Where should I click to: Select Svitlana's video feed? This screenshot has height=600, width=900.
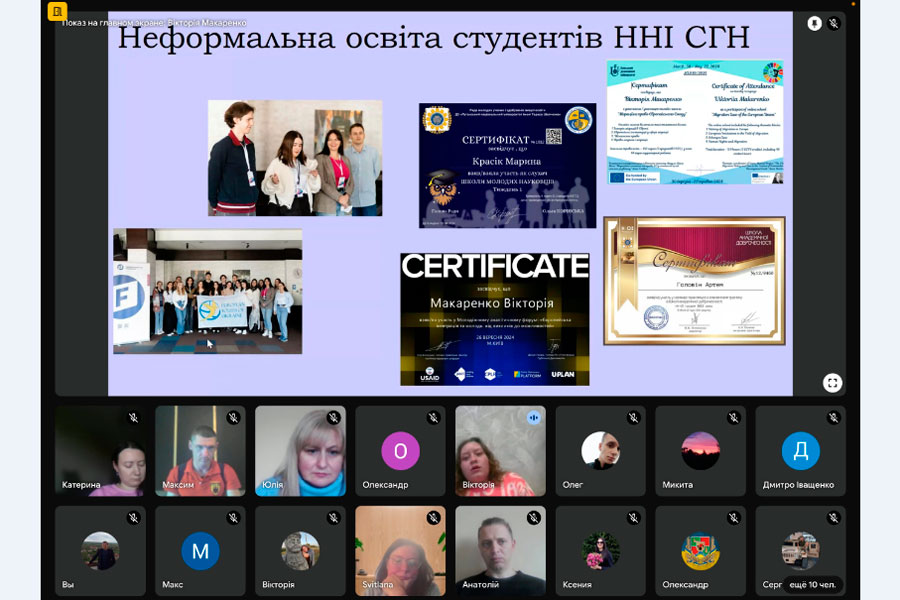coord(400,551)
